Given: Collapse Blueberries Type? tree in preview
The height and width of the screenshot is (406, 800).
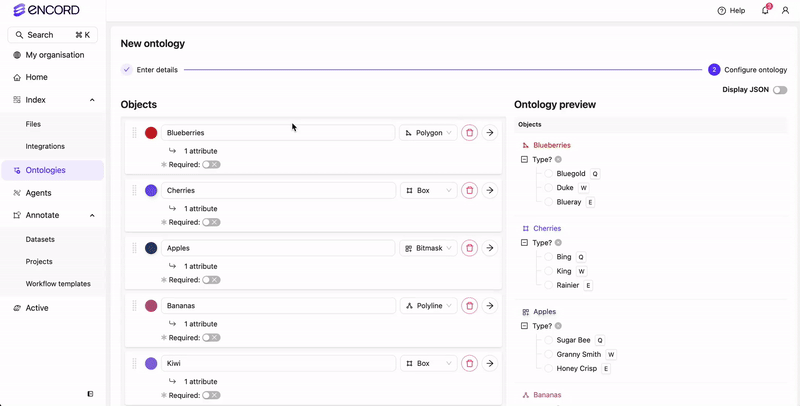Looking at the screenshot, I should click(524, 159).
